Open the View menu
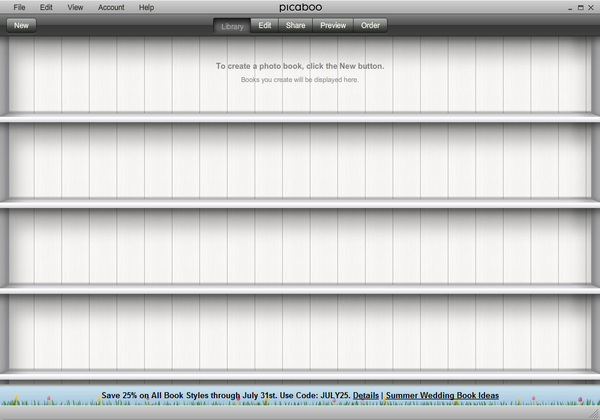This screenshot has width=600, height=420. 75,7
